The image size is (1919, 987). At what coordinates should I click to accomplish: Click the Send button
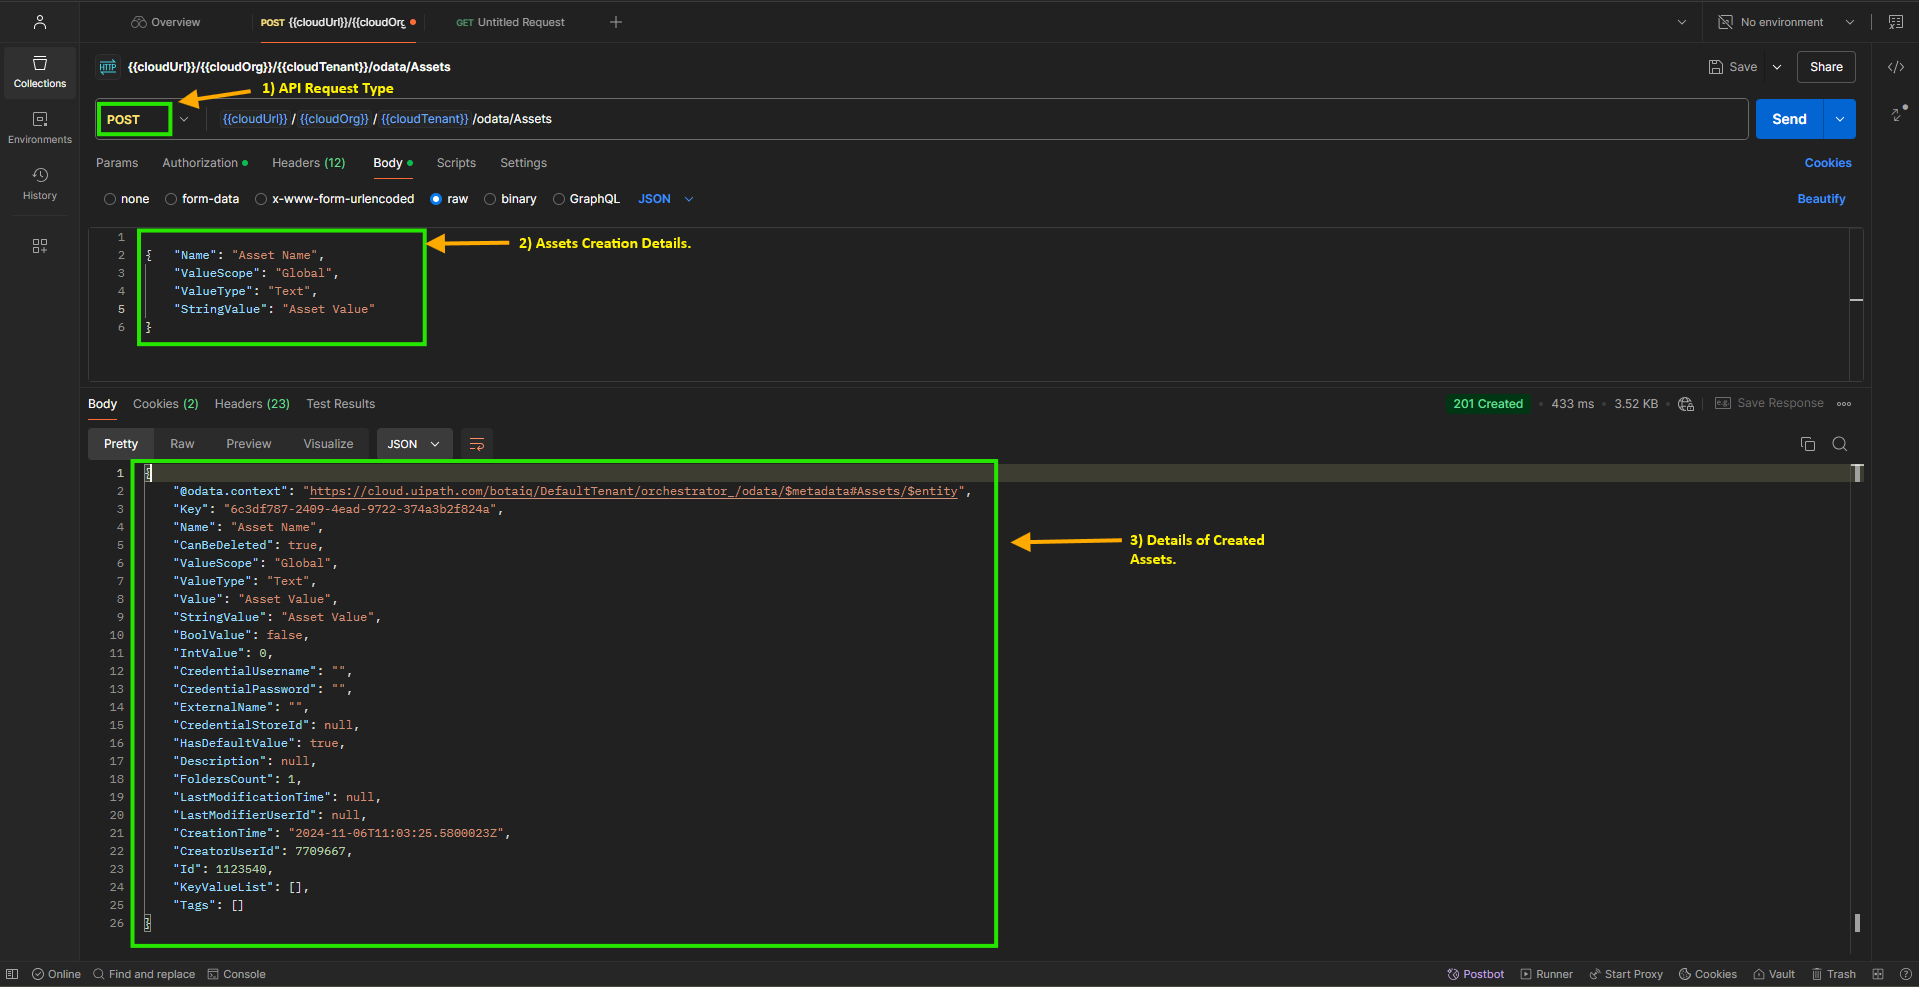pyautogui.click(x=1789, y=119)
